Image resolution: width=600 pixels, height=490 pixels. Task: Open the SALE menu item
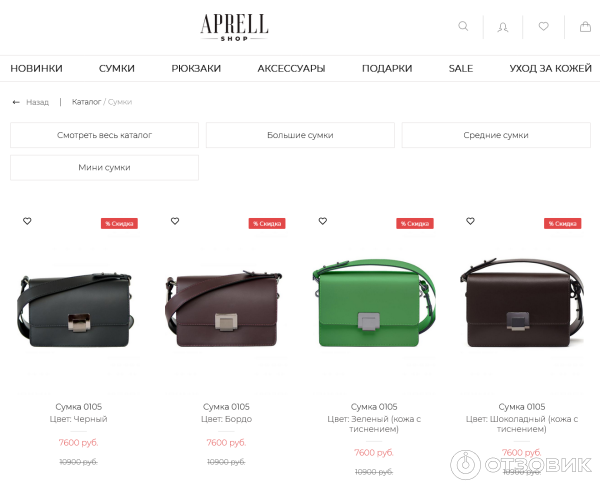pos(461,68)
